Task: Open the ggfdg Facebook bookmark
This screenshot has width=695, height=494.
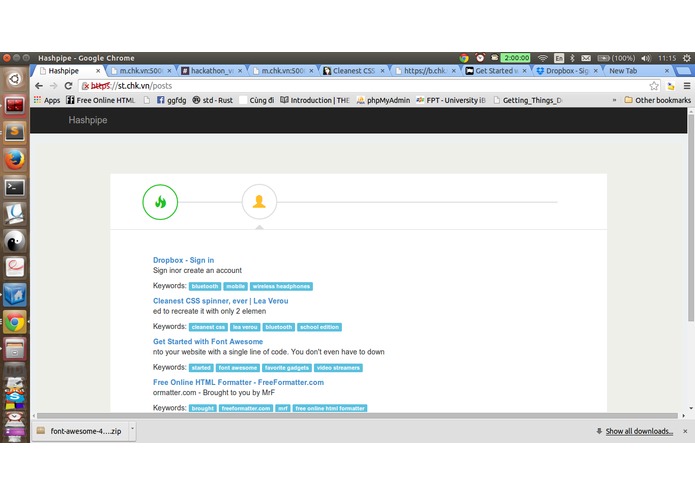Action: click(172, 100)
